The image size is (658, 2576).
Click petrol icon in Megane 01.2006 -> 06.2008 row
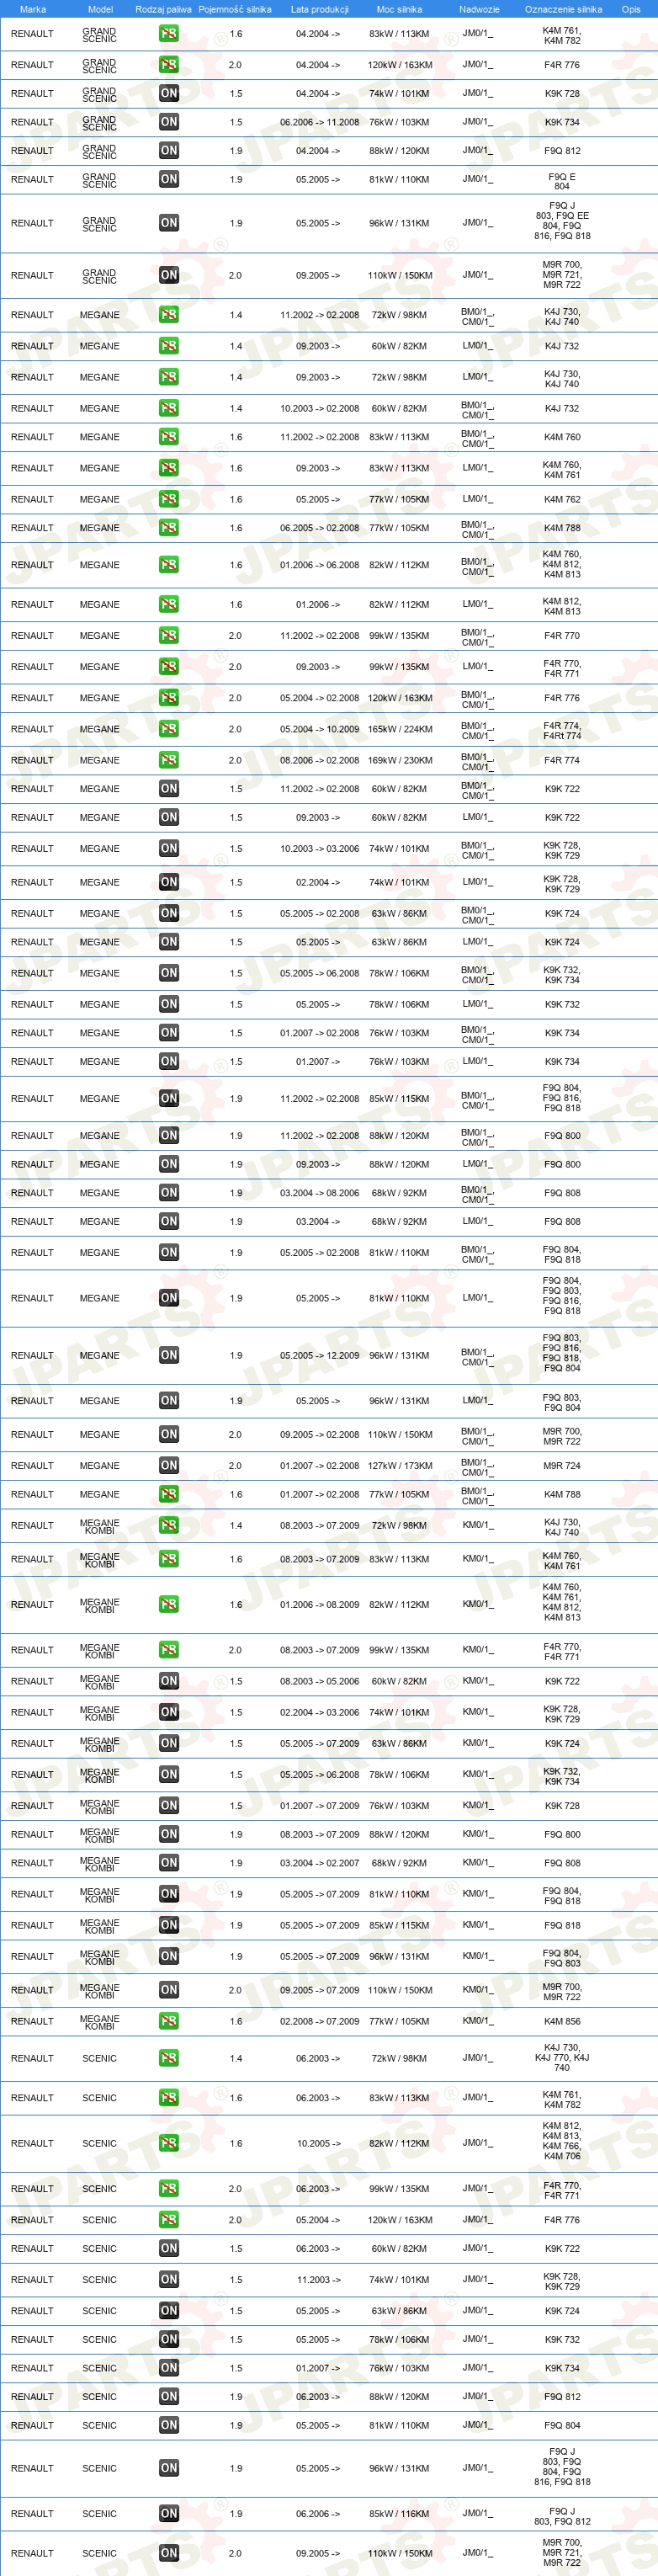(168, 565)
